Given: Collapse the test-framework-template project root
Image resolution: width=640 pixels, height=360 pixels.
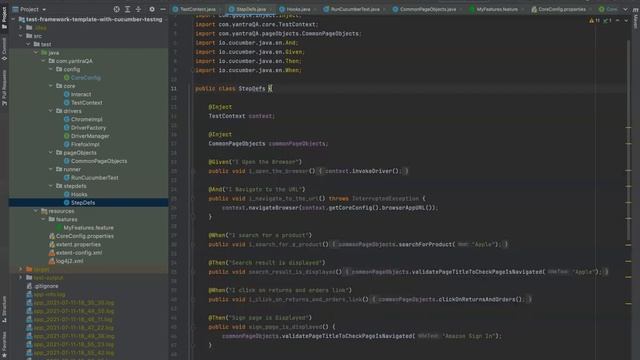Looking at the screenshot, I should pos(13,19).
